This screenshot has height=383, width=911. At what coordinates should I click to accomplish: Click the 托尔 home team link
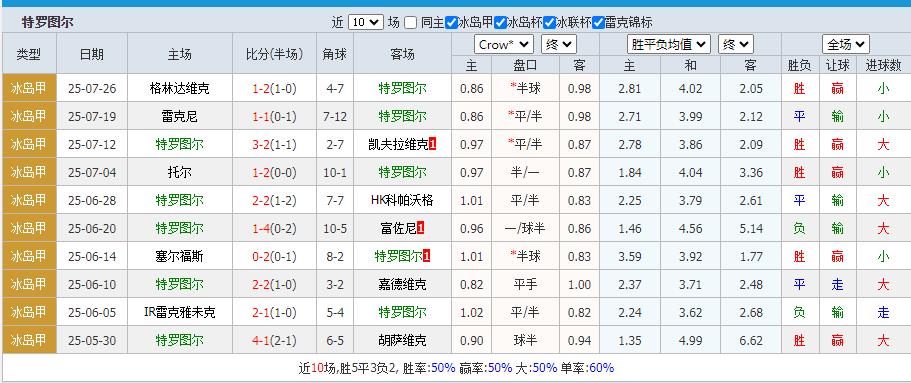[x=180, y=173]
